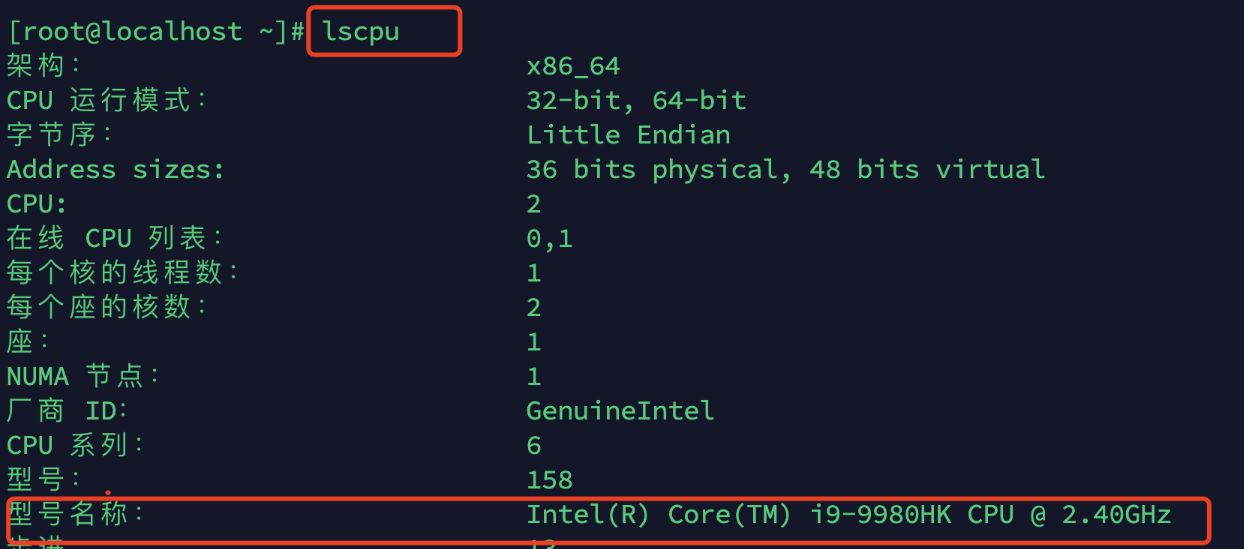Image resolution: width=1244 pixels, height=549 pixels.
Task: Click the model number value 158
Action: click(549, 480)
